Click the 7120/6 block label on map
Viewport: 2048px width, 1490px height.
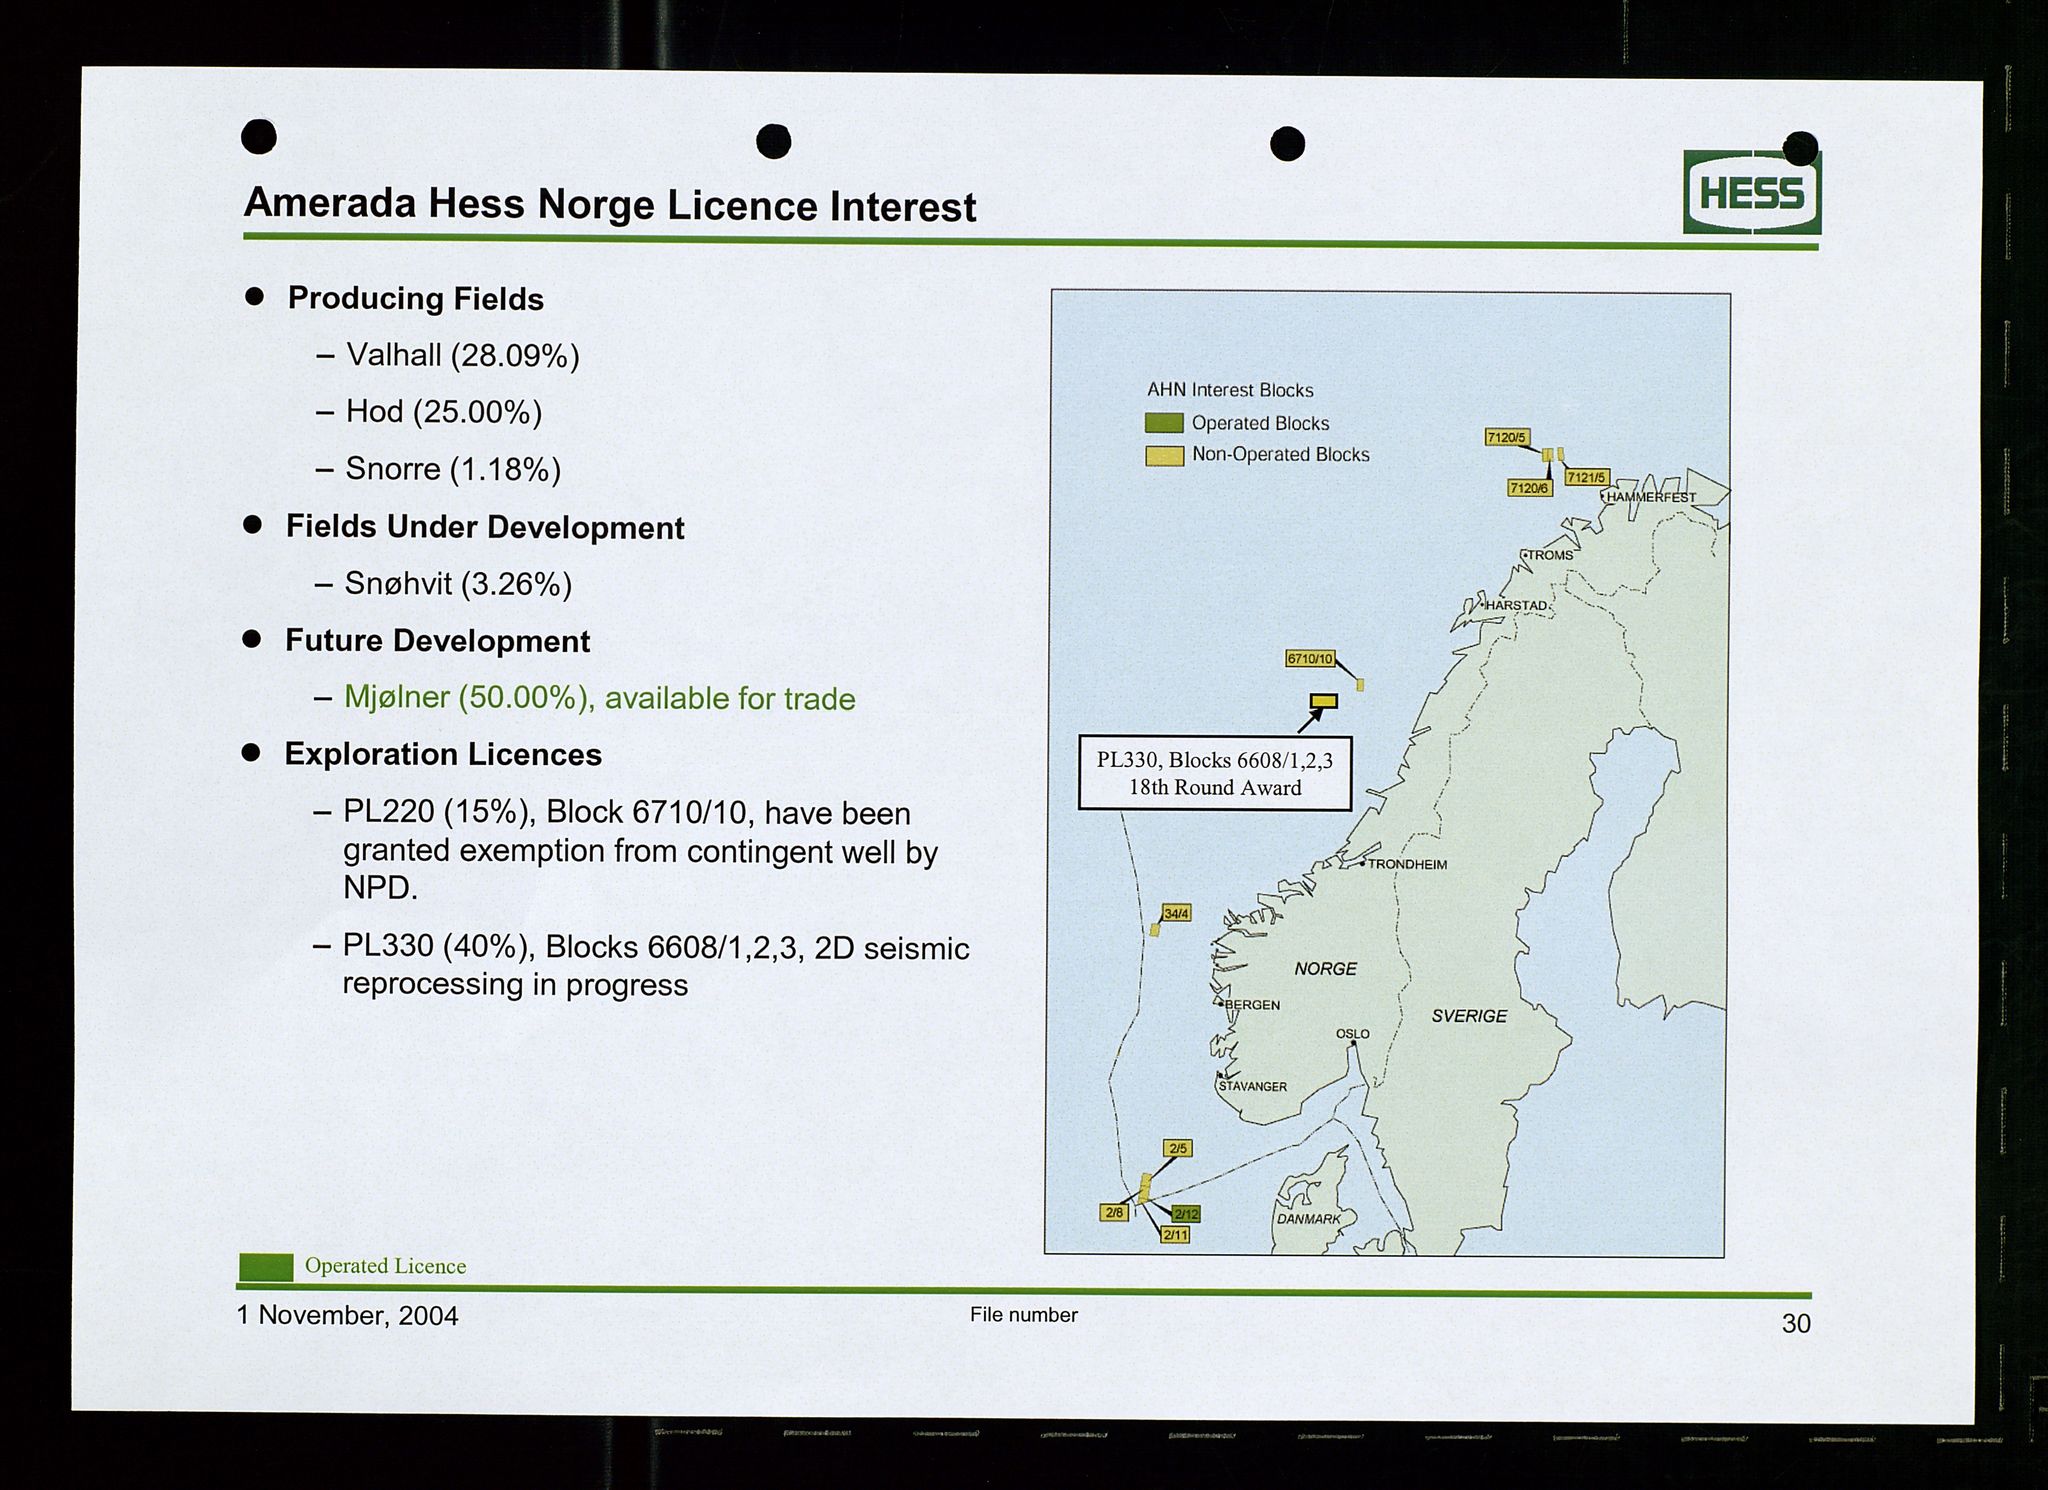[1529, 488]
